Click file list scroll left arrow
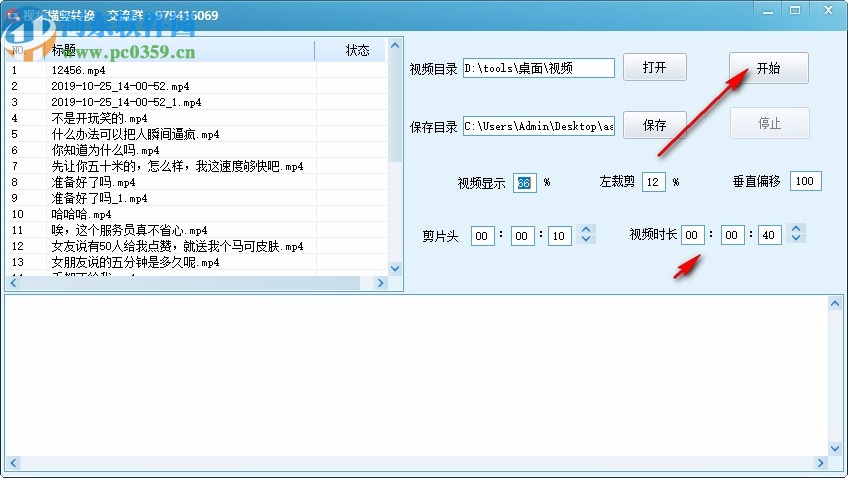Image resolution: width=848 pixels, height=478 pixels. (x=14, y=283)
